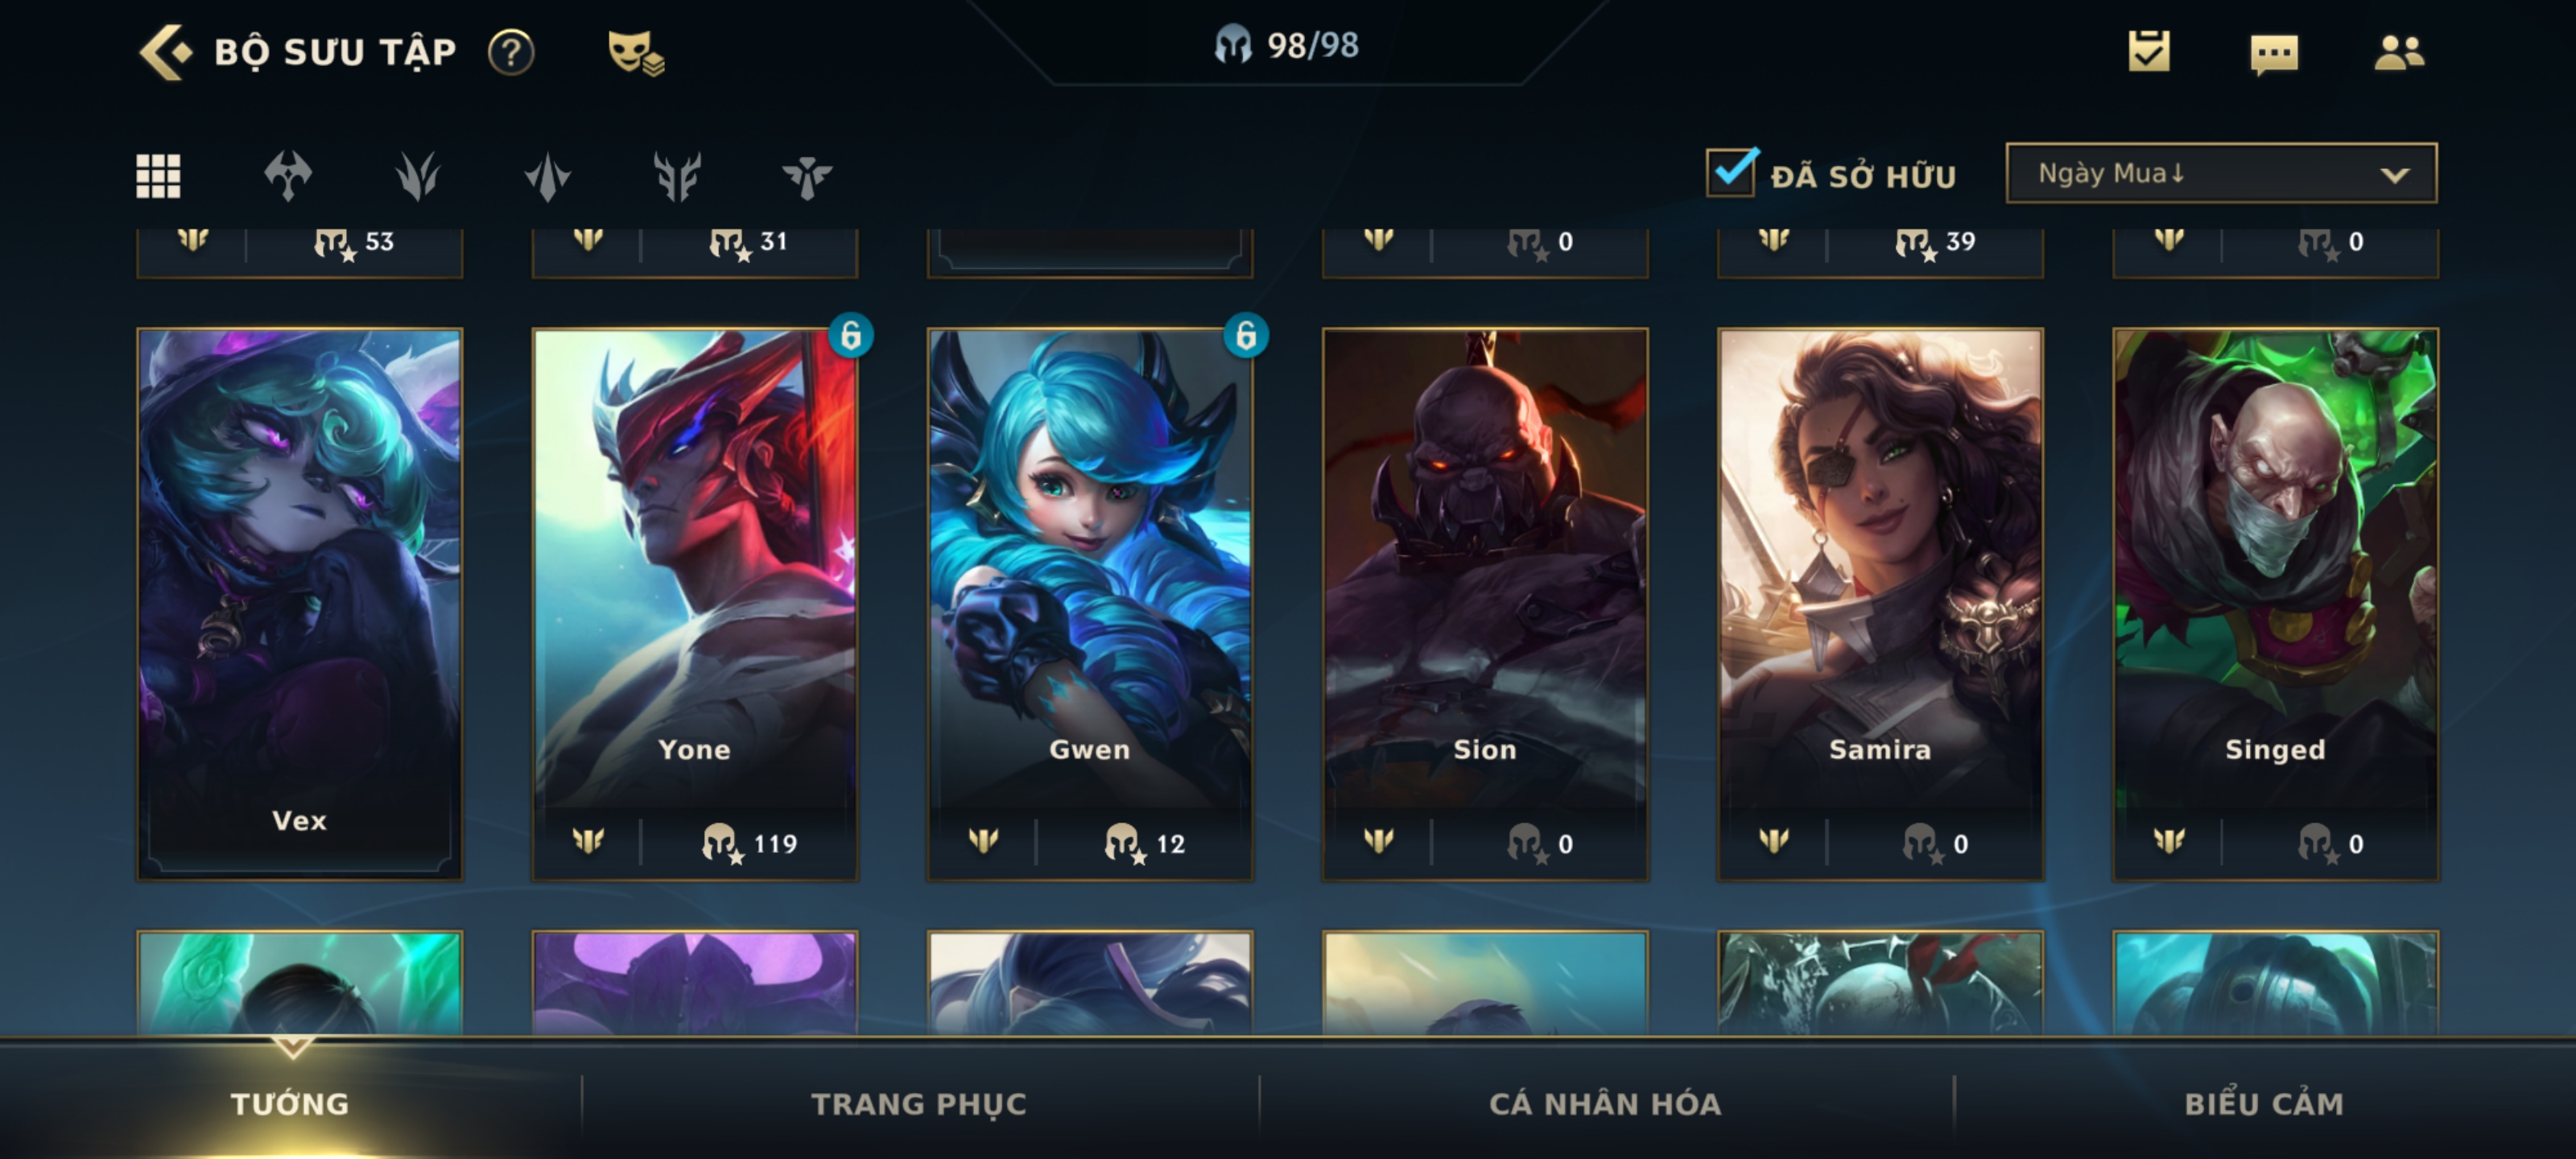Image resolution: width=2576 pixels, height=1159 pixels.
Task: Open the Gwen champion card
Action: (1090, 604)
